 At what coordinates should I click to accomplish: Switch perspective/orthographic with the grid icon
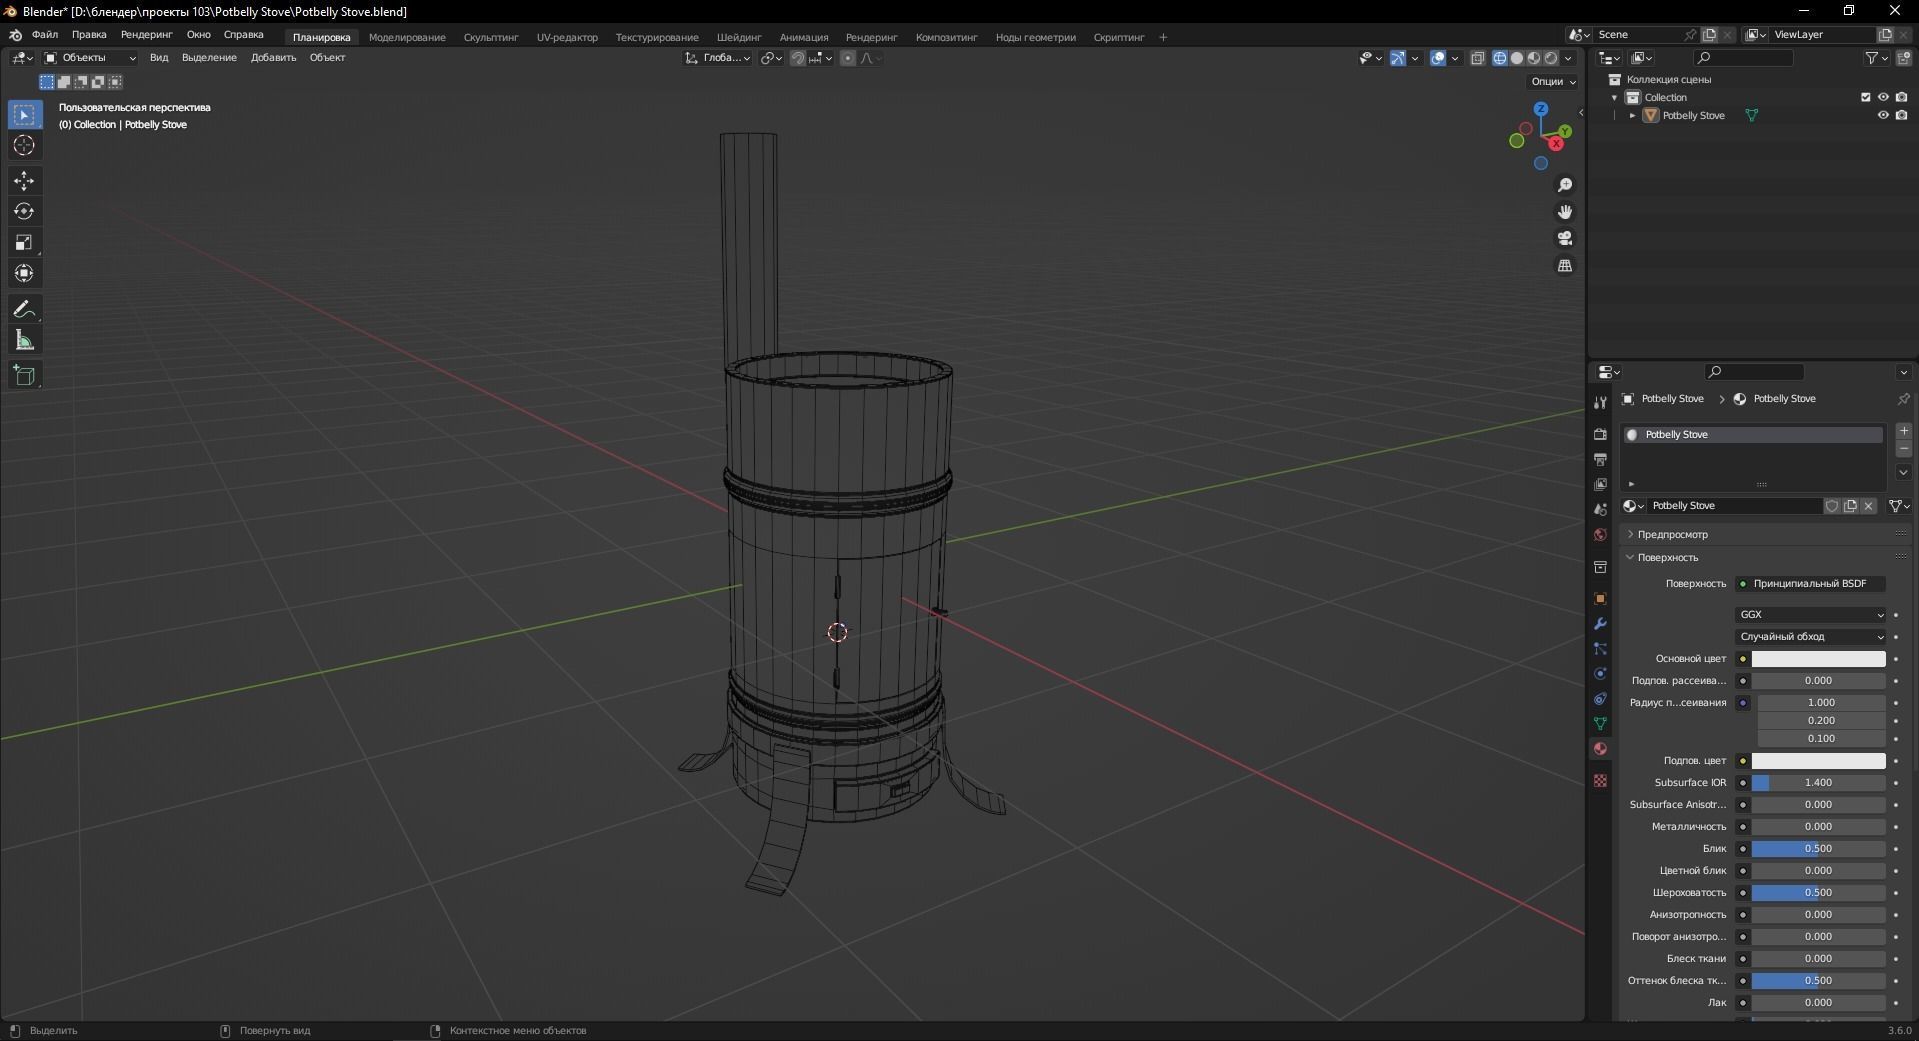click(1565, 265)
